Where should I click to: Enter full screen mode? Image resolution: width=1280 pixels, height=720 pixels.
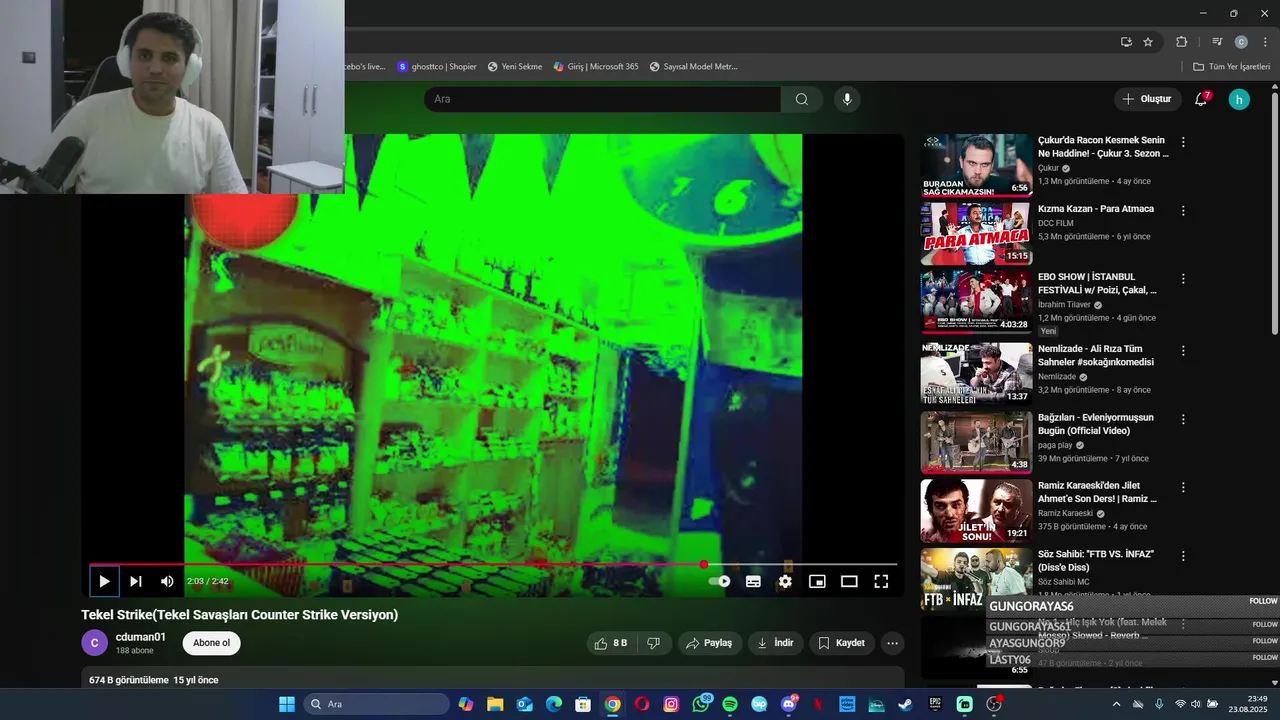(881, 581)
